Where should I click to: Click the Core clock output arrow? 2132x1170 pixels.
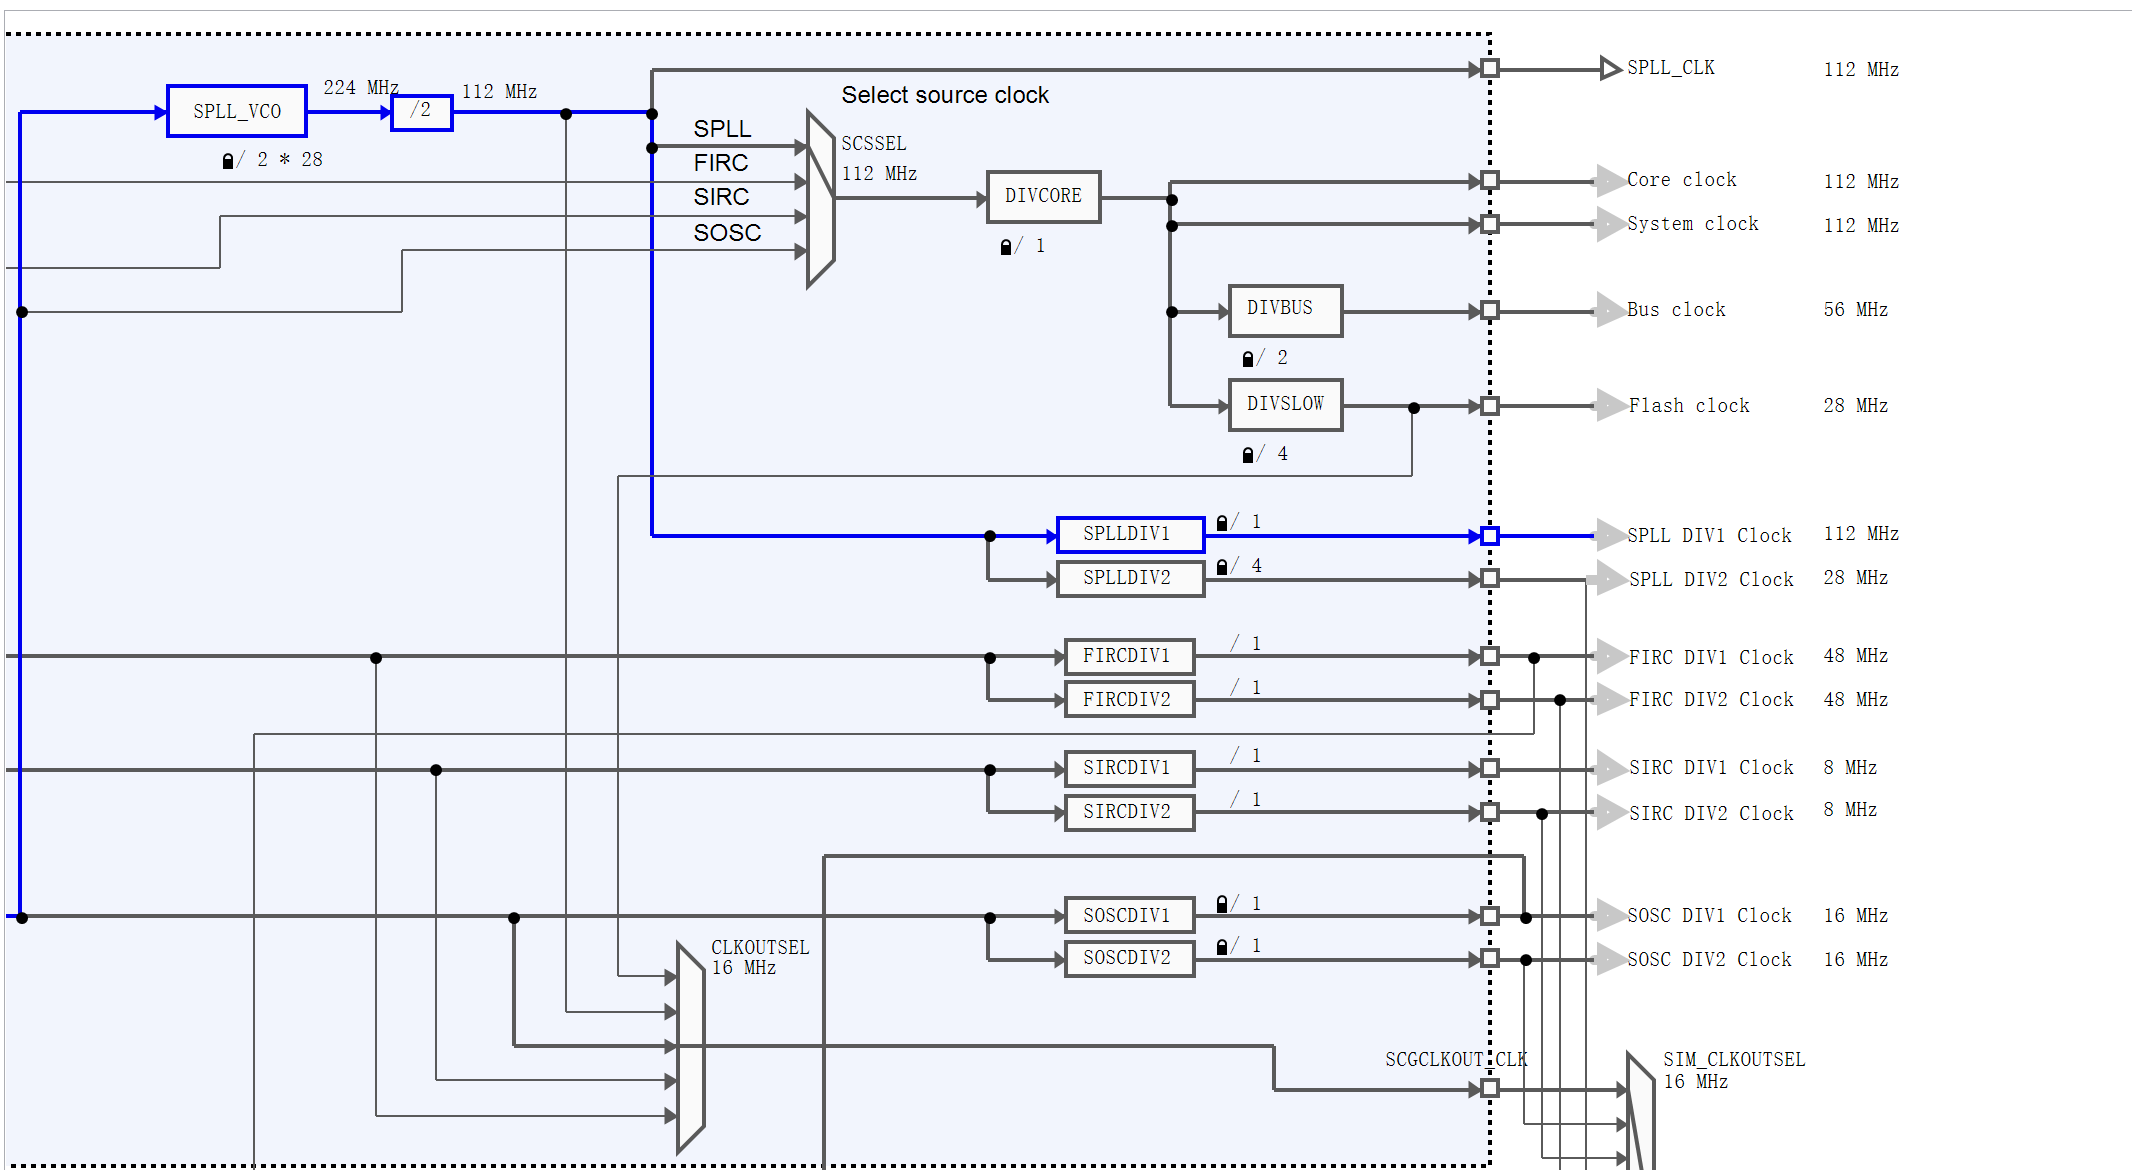pos(1608,181)
